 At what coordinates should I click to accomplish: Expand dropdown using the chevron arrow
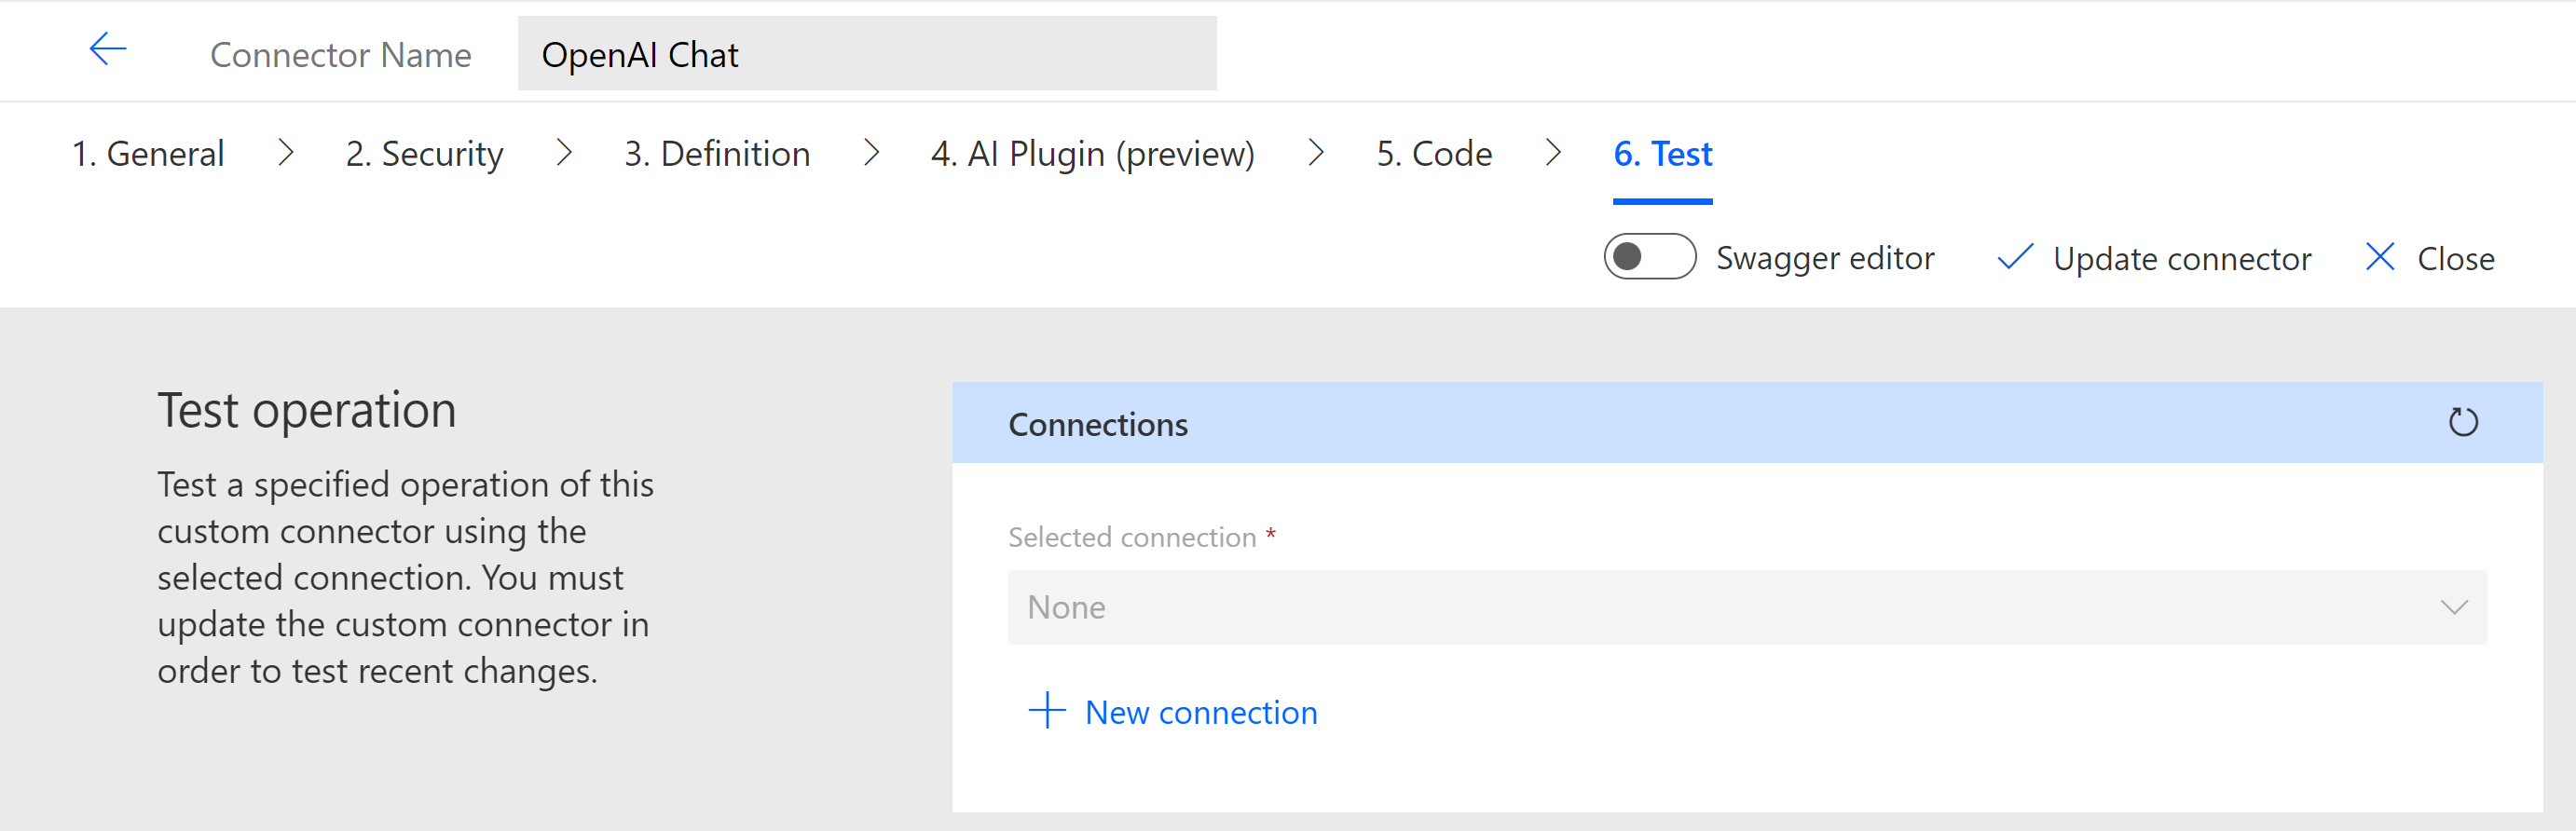2454,607
